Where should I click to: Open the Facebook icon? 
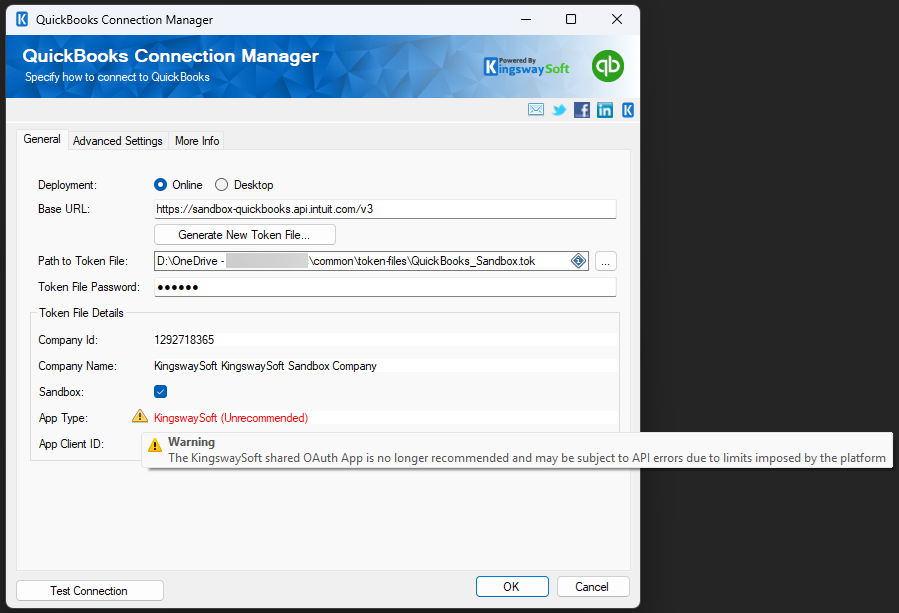click(582, 110)
